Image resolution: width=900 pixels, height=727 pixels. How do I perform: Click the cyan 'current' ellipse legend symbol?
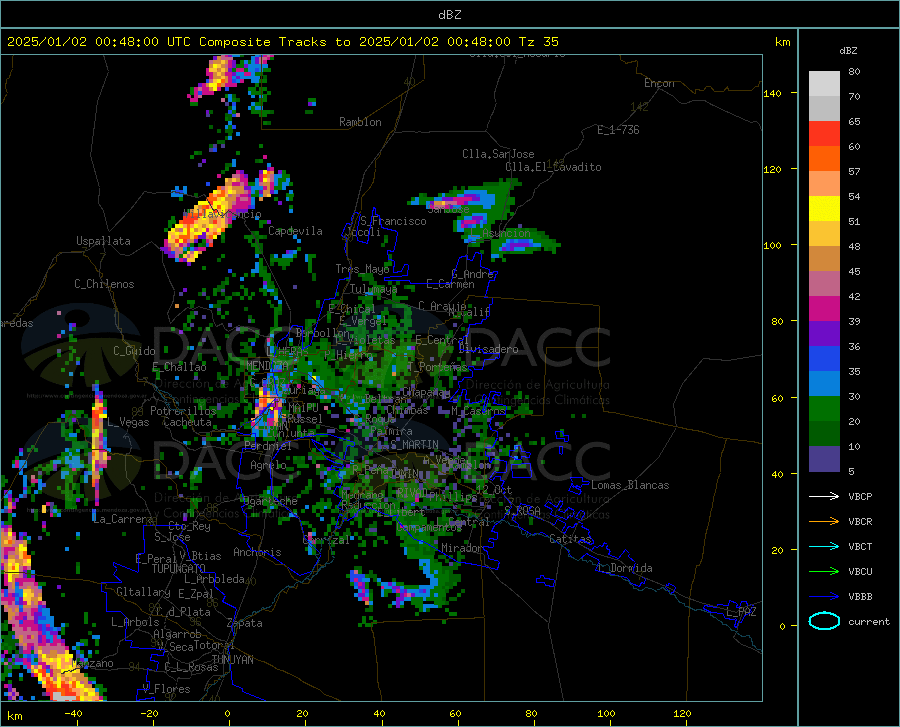pos(824,621)
